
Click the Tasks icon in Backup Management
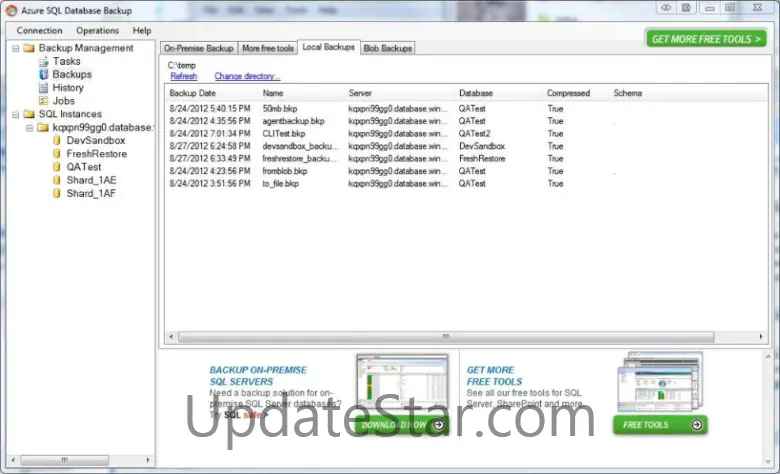(44, 62)
